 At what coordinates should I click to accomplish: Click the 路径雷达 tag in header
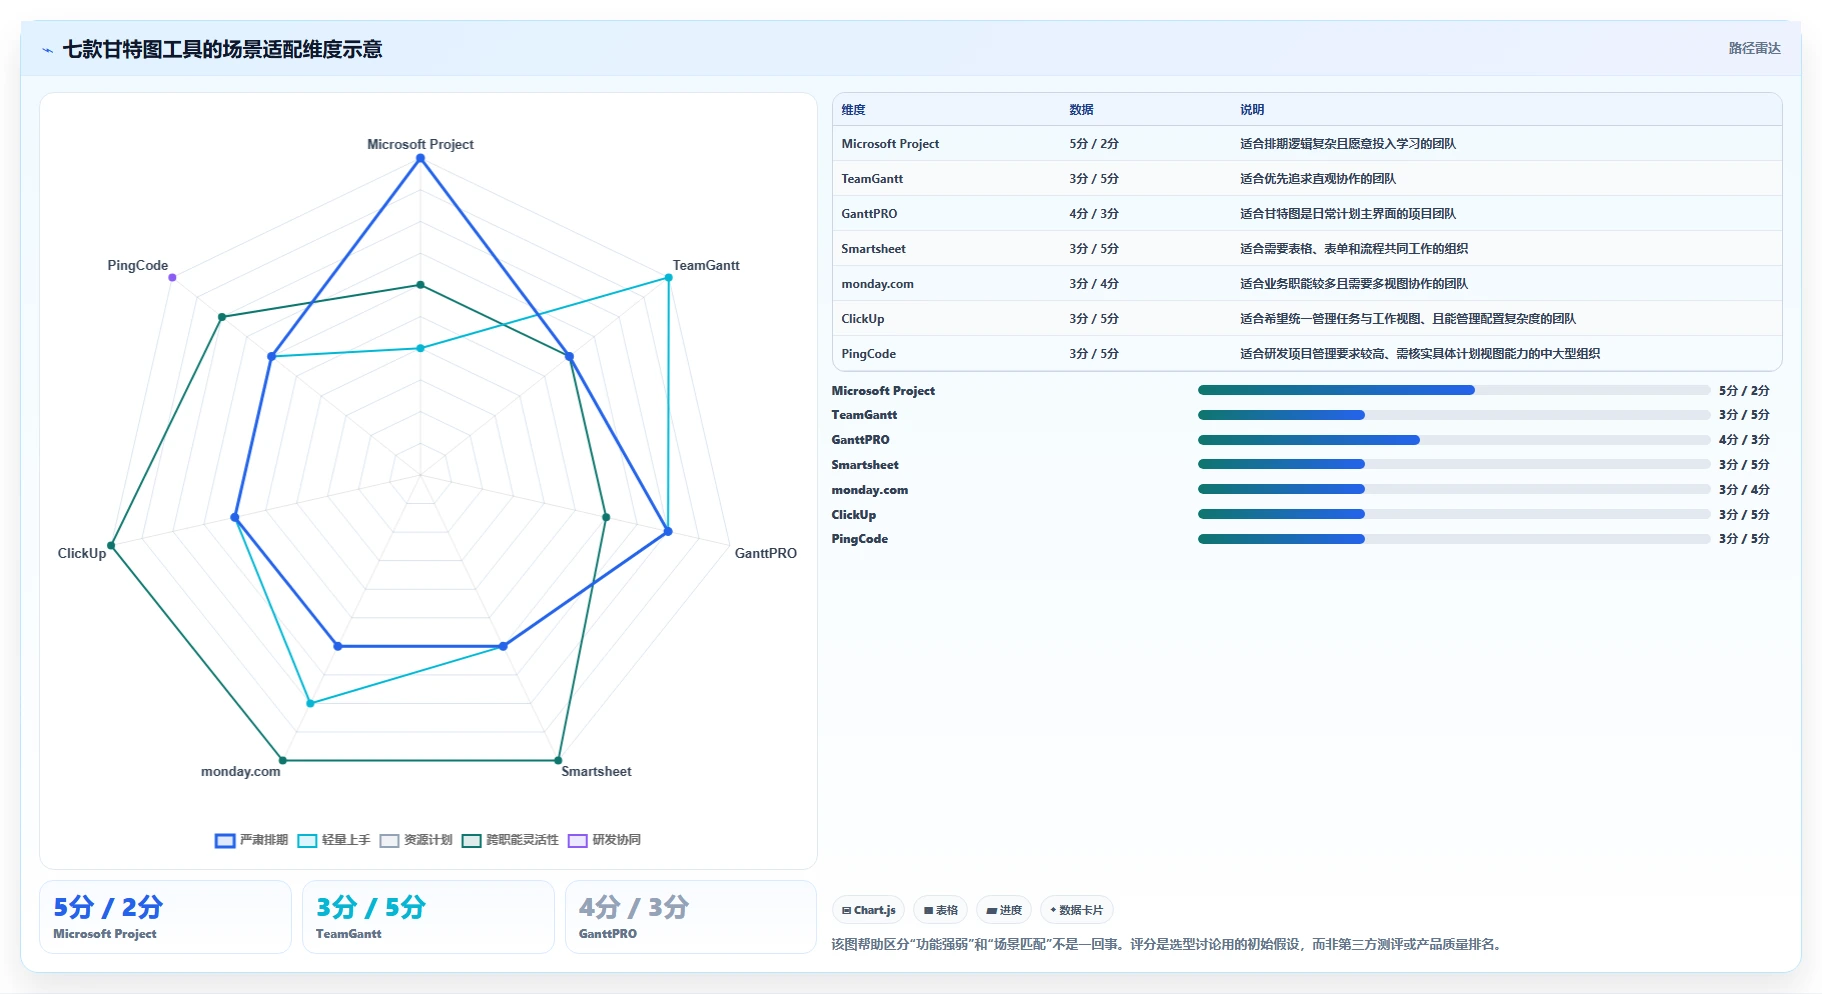[x=1754, y=48]
